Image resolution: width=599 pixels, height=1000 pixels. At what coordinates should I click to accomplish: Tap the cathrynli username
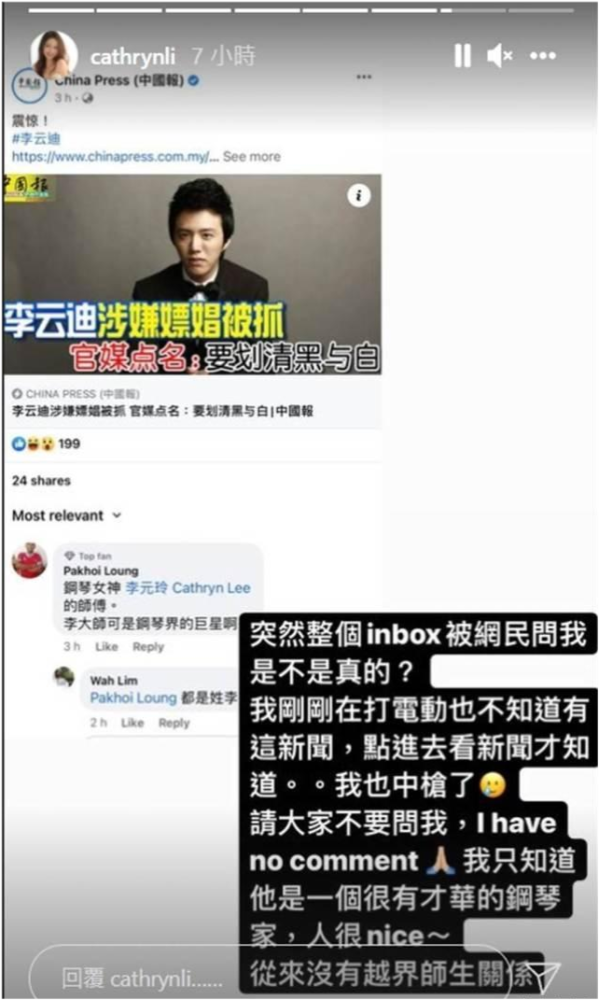tap(133, 57)
